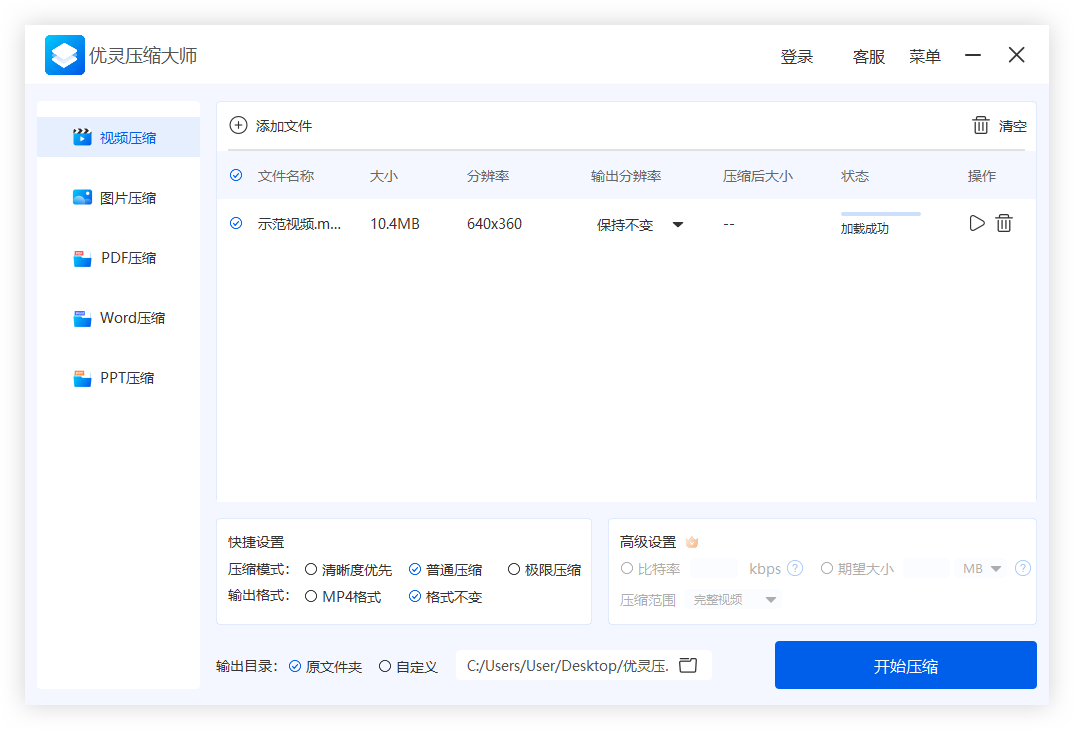Viewport: 1074px width, 730px height.
Task: Select 极限压缩 compression mode
Action: point(514,570)
